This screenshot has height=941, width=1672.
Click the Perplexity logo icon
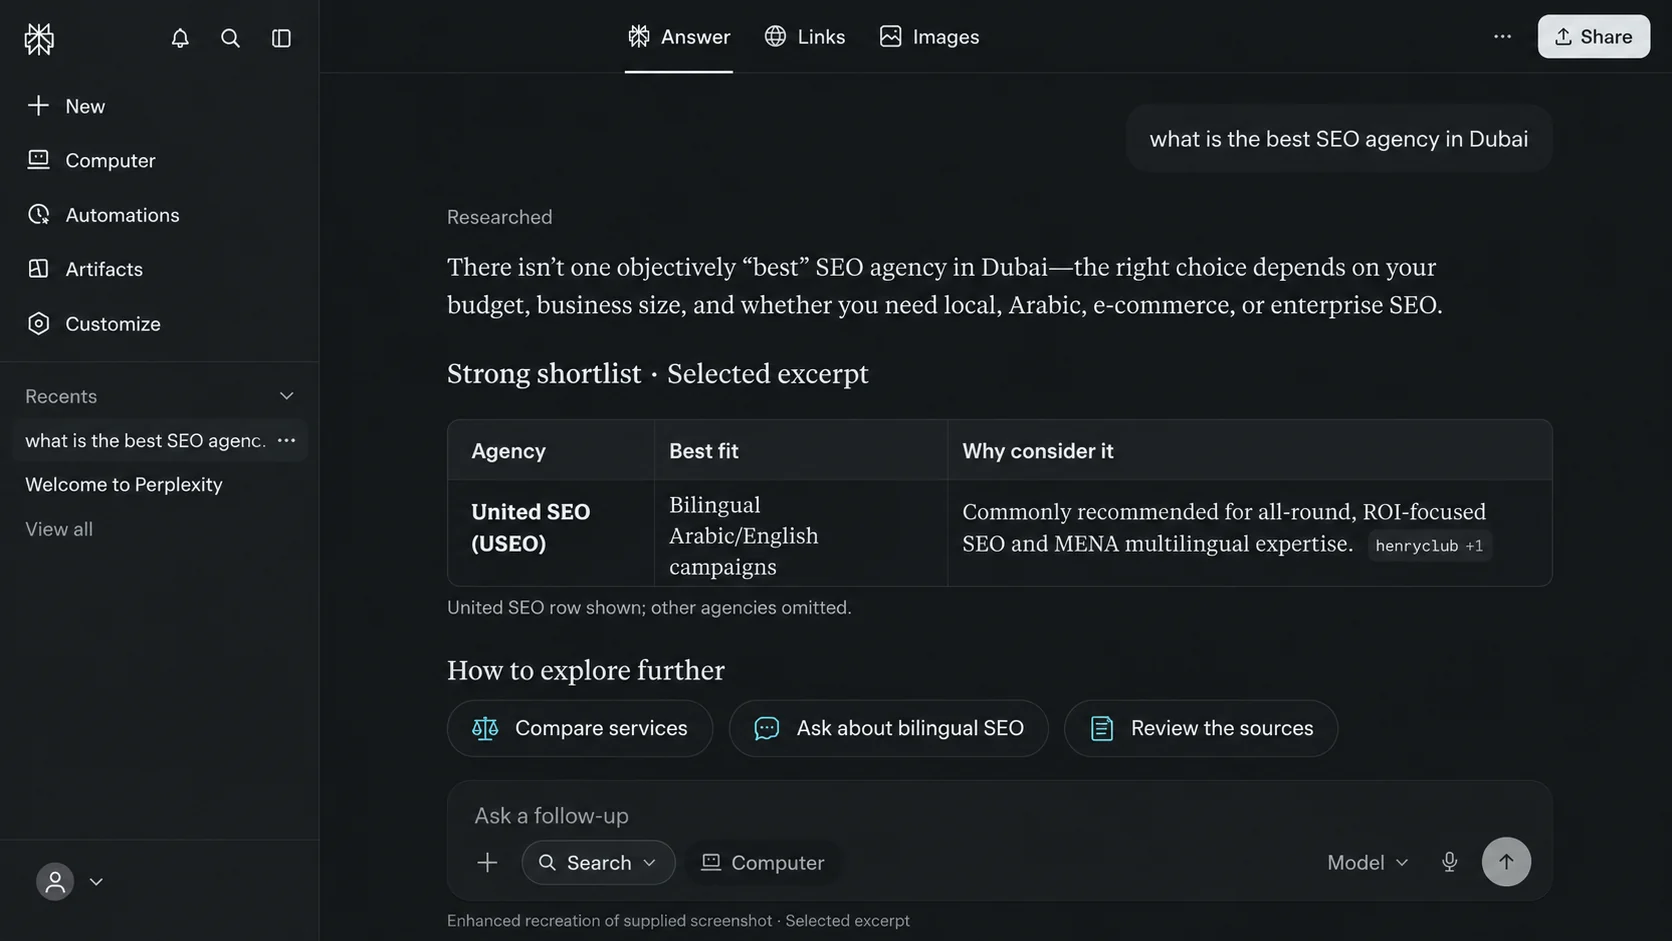point(39,38)
